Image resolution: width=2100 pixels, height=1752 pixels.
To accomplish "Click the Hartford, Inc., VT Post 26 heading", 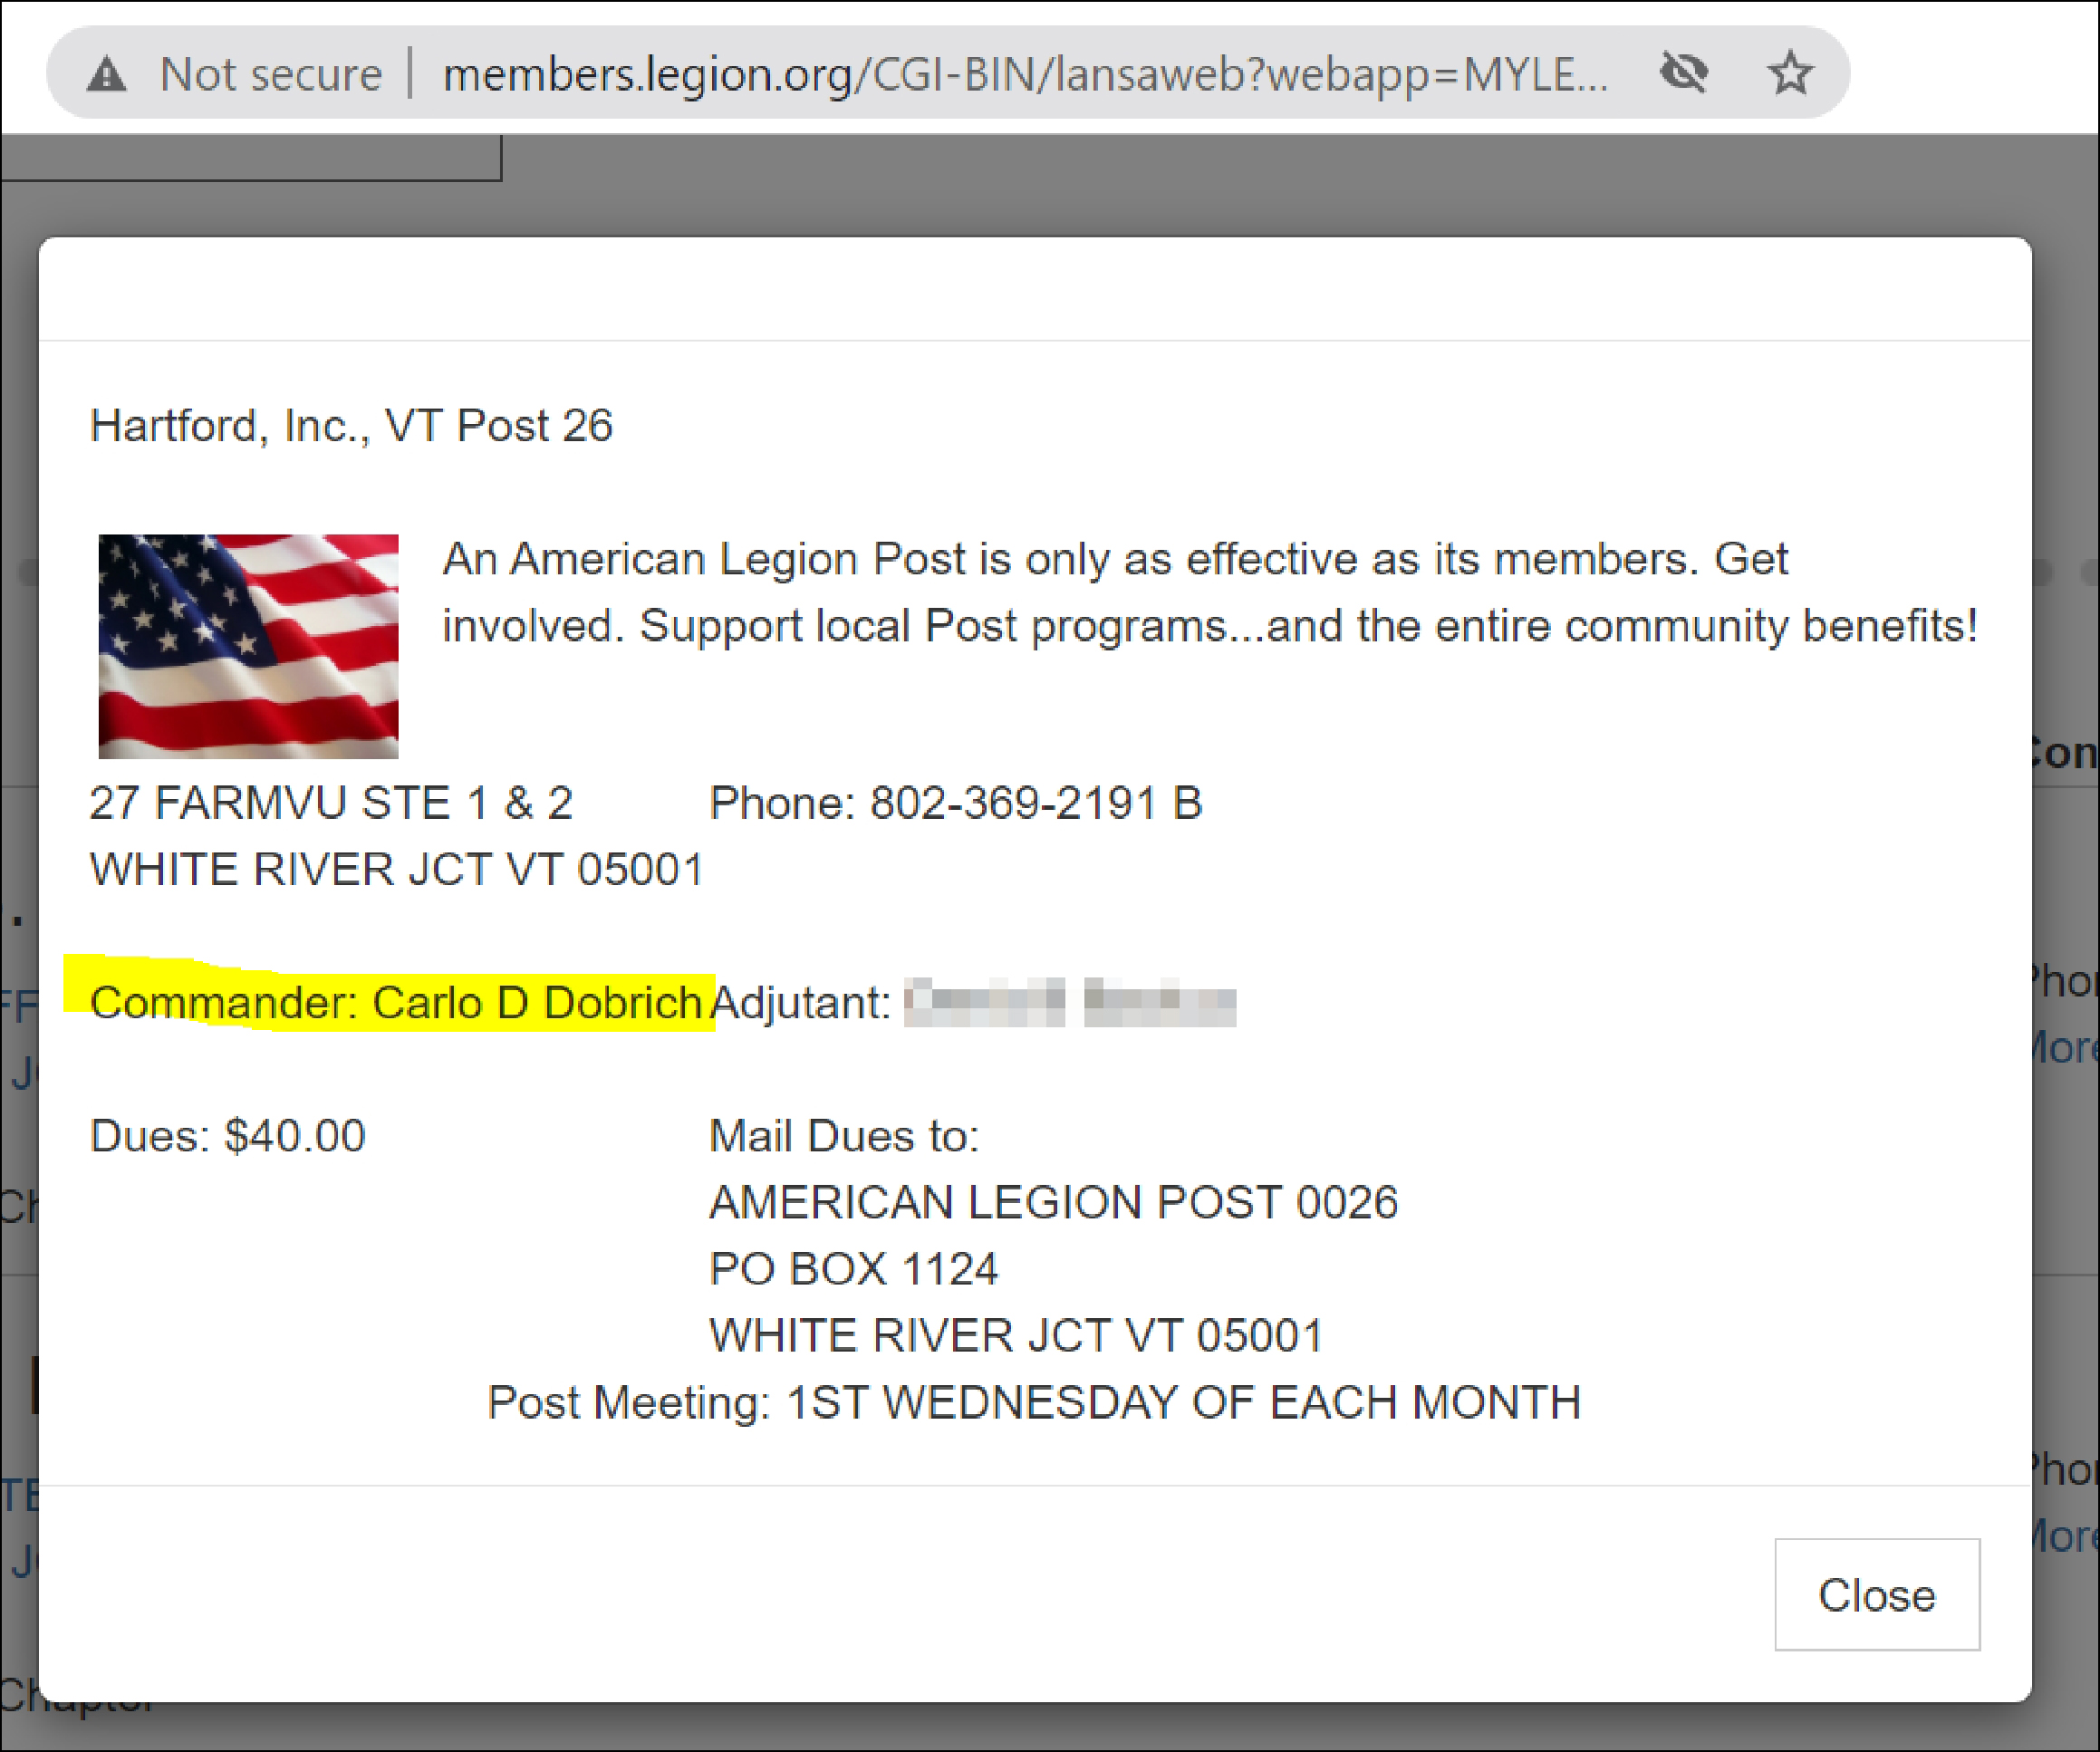I will pyautogui.click(x=351, y=426).
